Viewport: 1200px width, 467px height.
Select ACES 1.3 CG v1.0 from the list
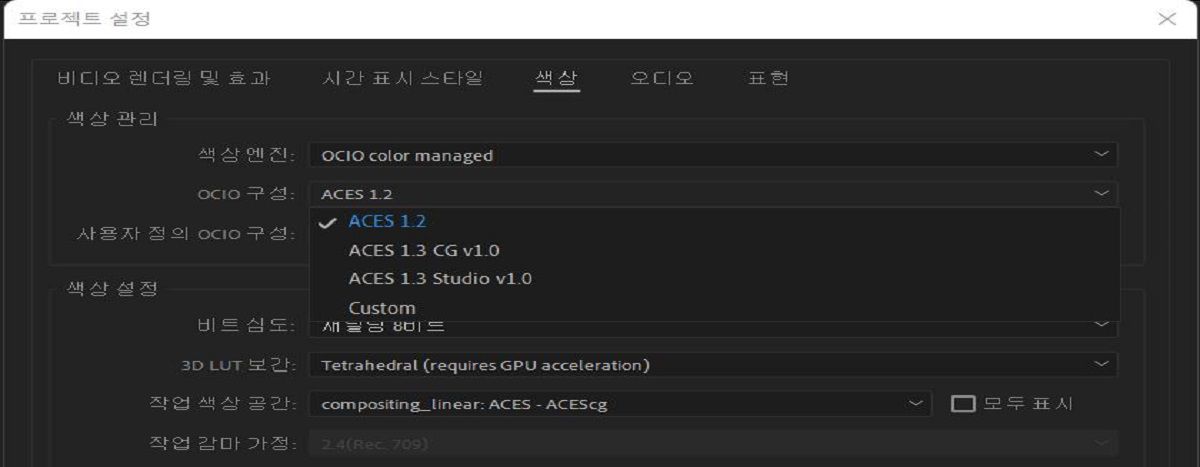click(x=423, y=250)
